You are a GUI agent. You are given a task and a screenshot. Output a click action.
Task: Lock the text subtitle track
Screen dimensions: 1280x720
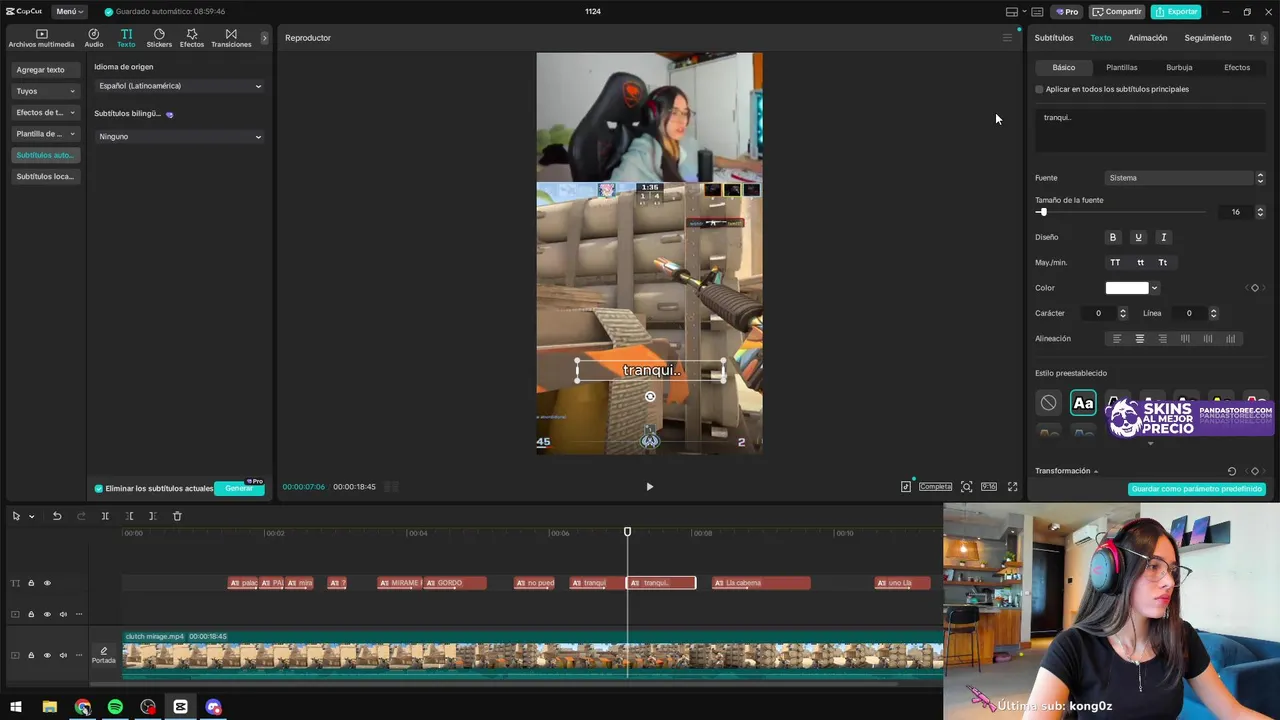click(31, 583)
